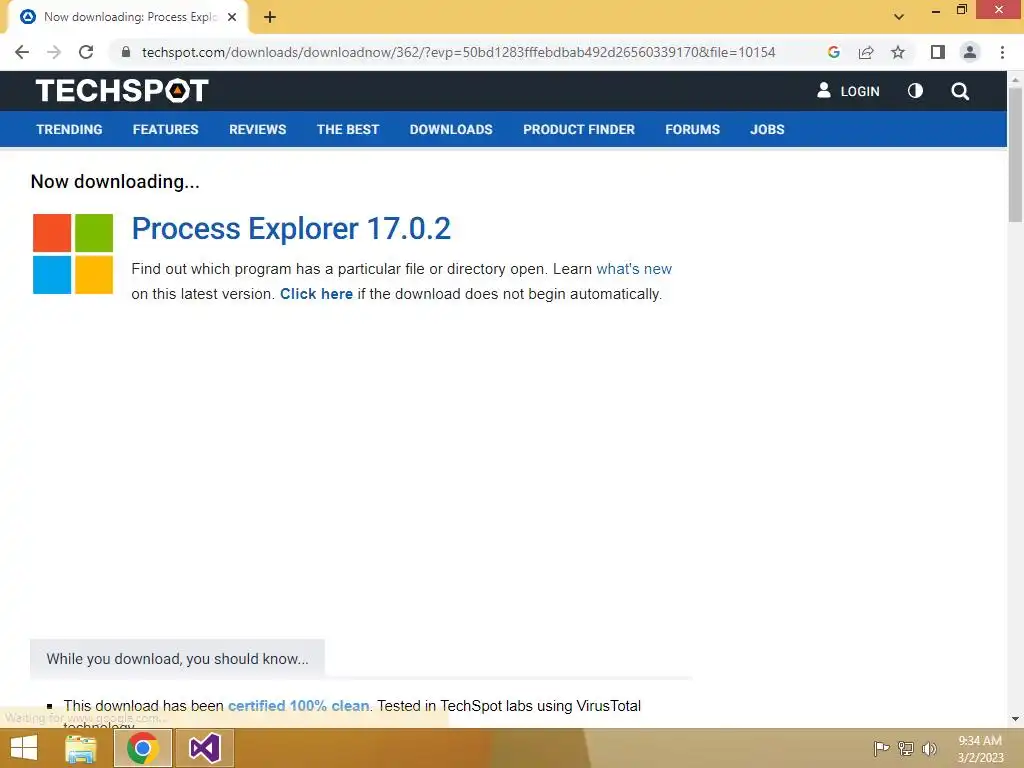1024x768 pixels.
Task: Open File Explorer from the taskbar
Action: tap(81, 748)
